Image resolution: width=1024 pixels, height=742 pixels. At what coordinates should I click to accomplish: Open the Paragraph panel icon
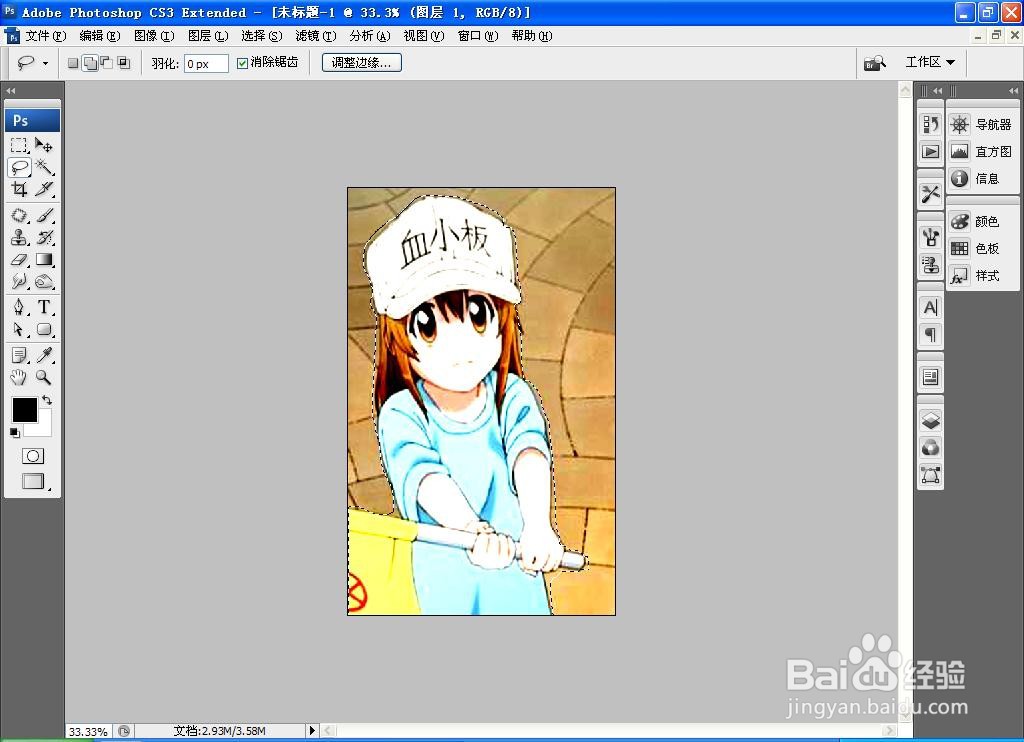tap(931, 335)
